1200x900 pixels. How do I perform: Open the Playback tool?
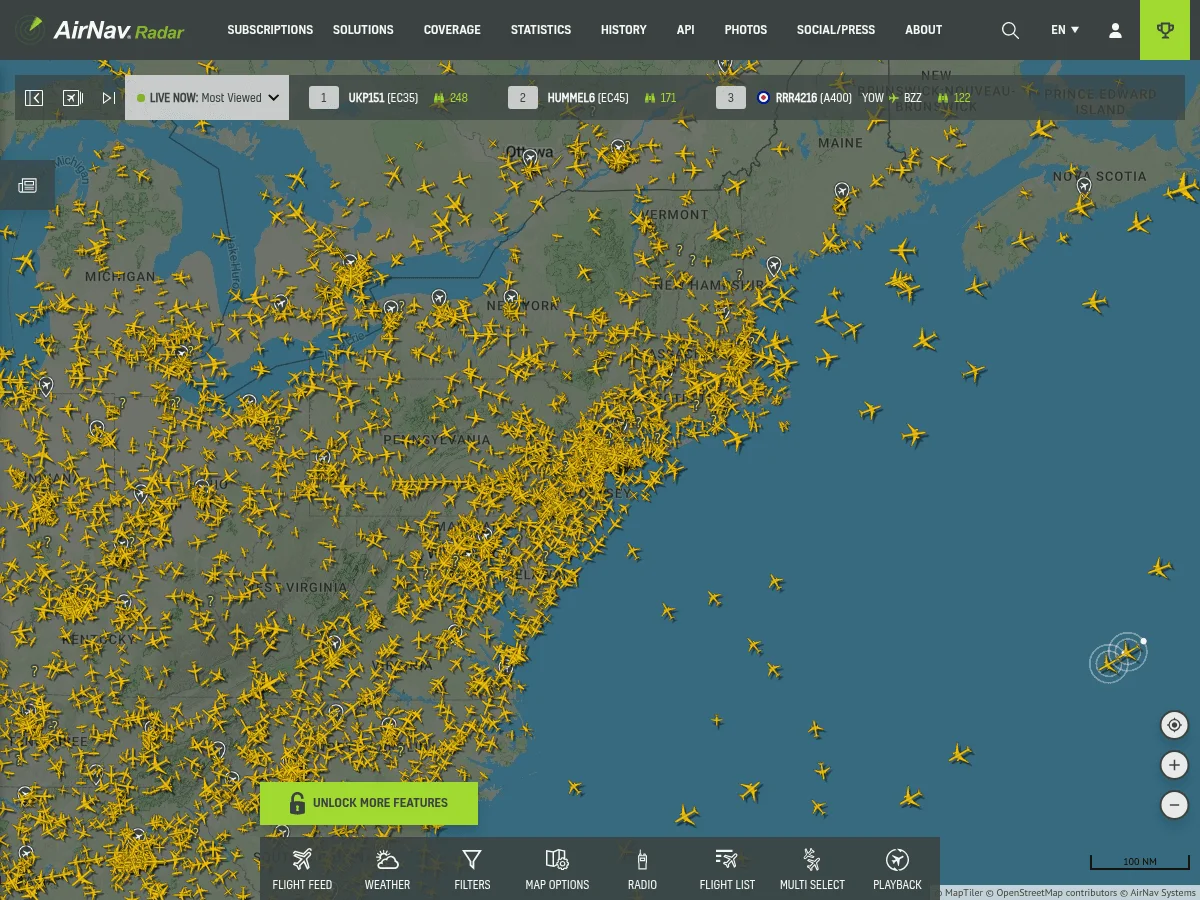[897, 869]
